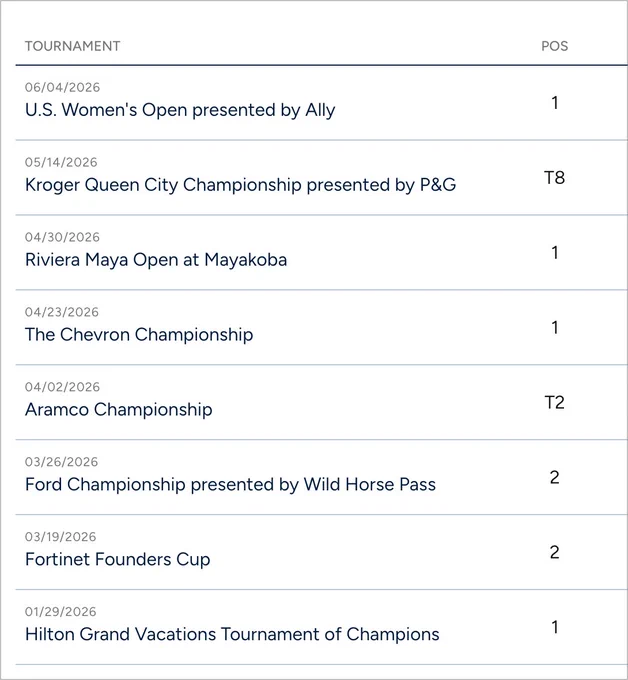Click date 01/29/2026 above Hilton Grand Vacations

coord(61,611)
